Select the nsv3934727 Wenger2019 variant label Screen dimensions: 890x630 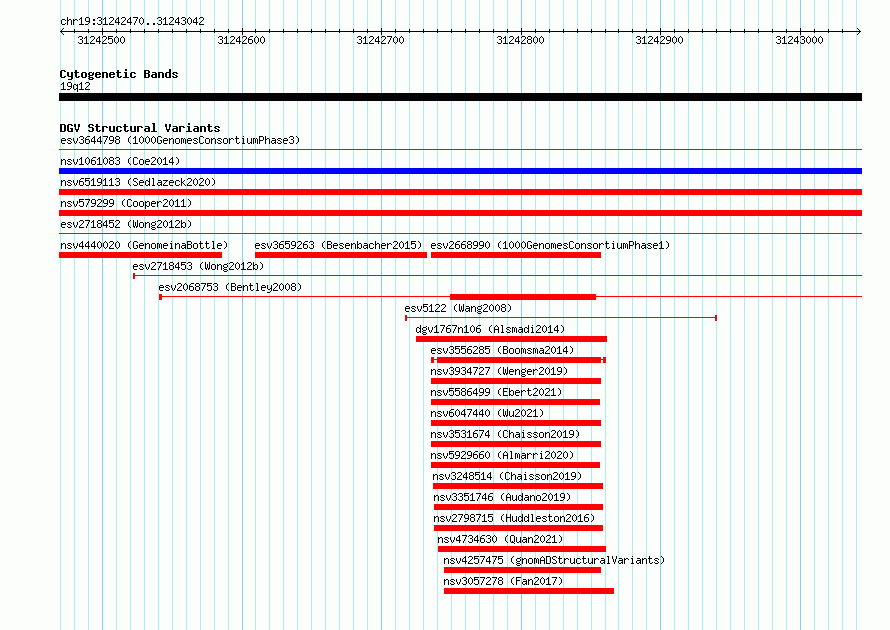click(499, 371)
